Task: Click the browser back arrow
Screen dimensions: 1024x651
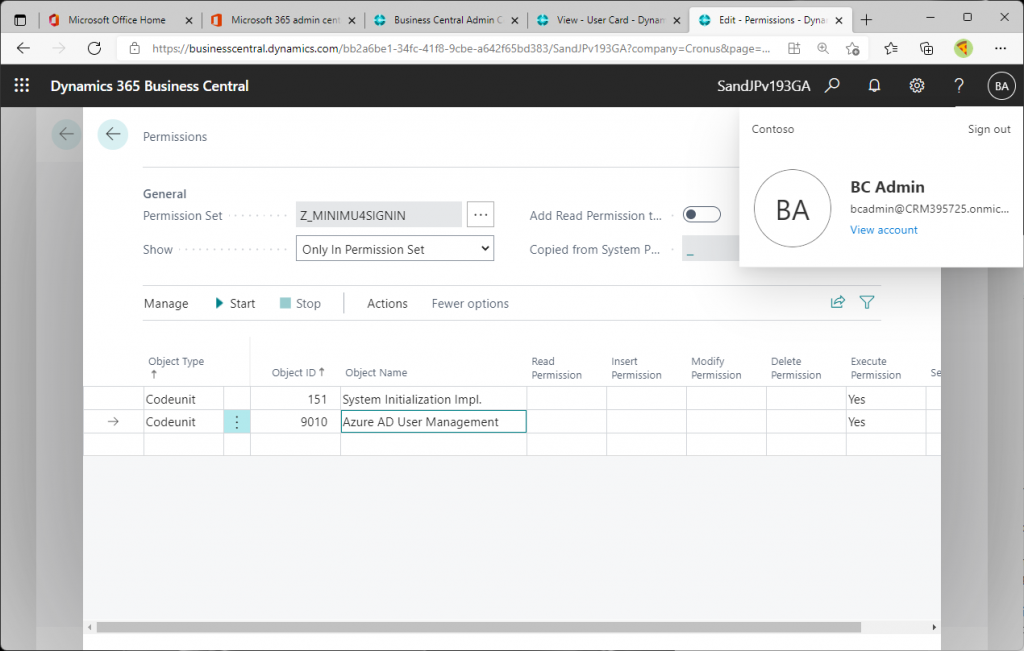Action: pos(24,48)
